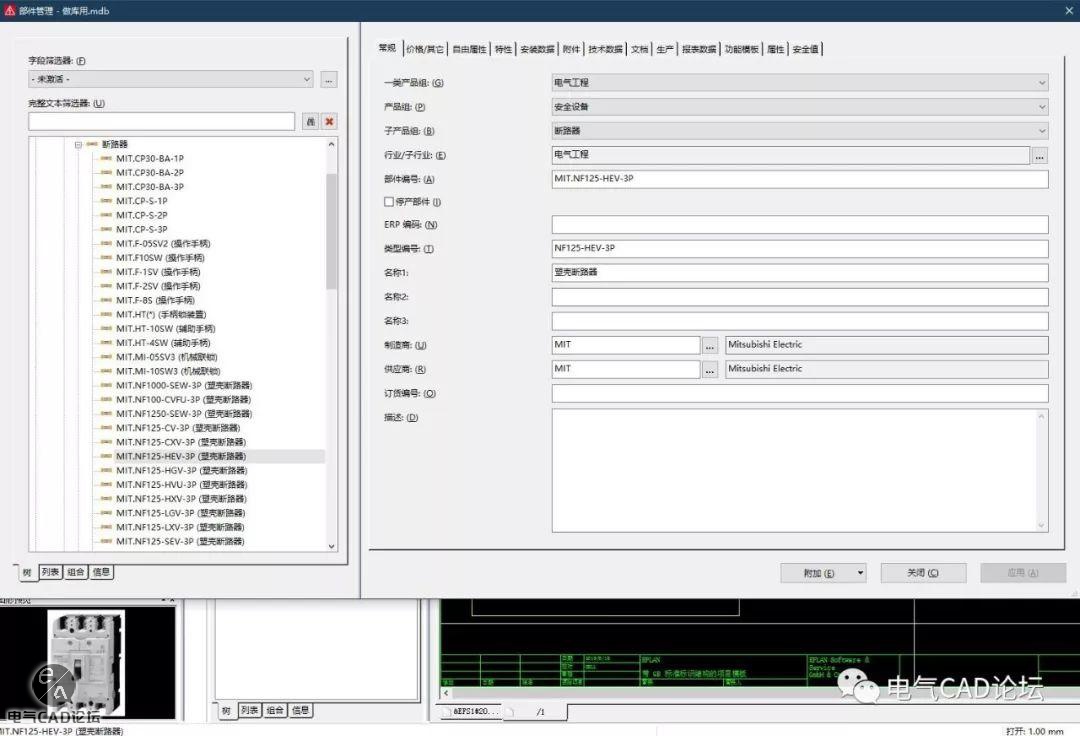Switch to the 属性 tab
The width and height of the screenshot is (1080, 736).
776,49
